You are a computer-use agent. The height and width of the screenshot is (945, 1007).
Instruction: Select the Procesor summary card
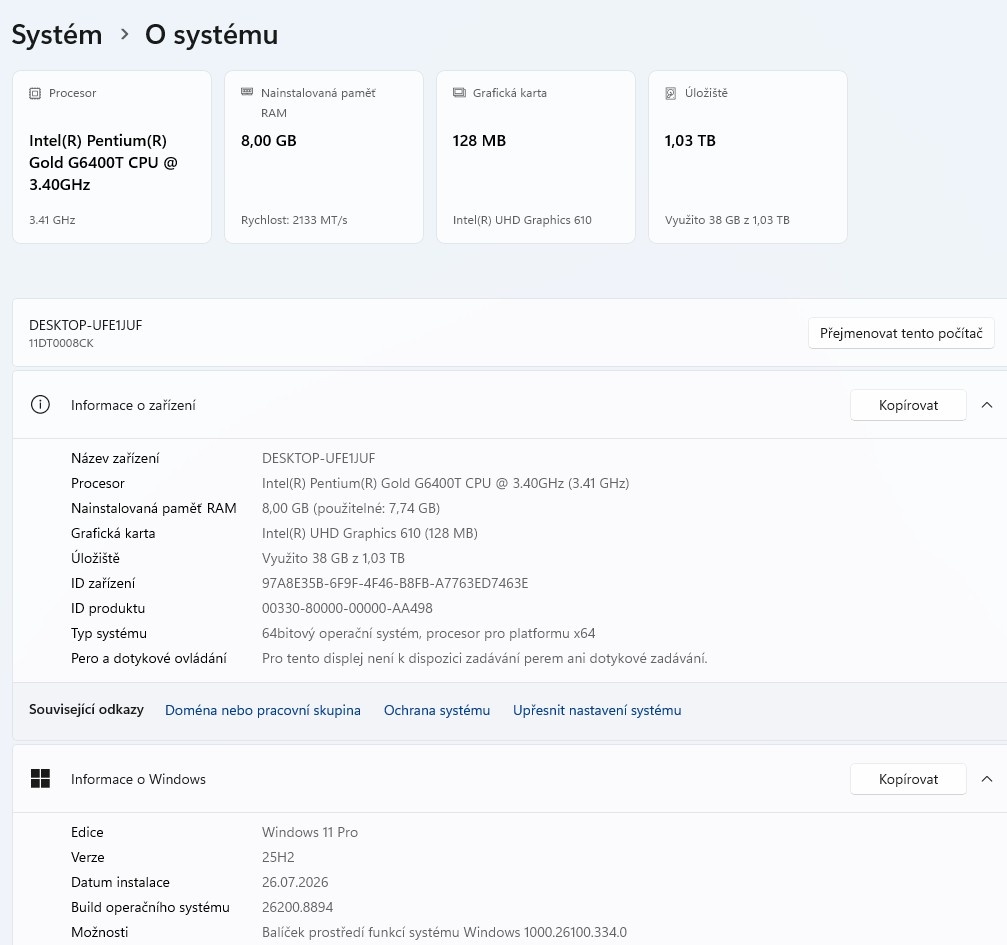112,157
